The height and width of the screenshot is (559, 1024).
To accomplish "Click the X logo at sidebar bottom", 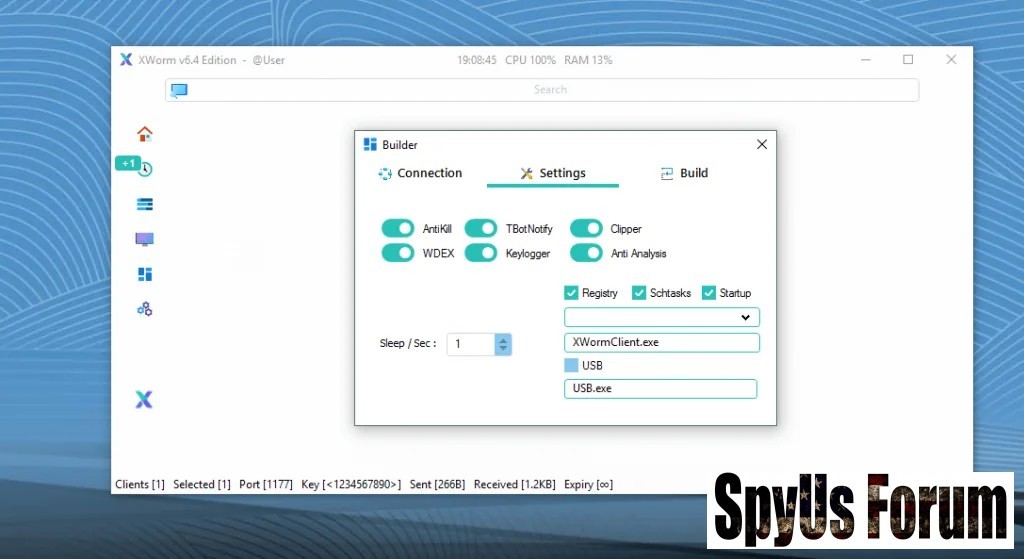I will pyautogui.click(x=144, y=400).
